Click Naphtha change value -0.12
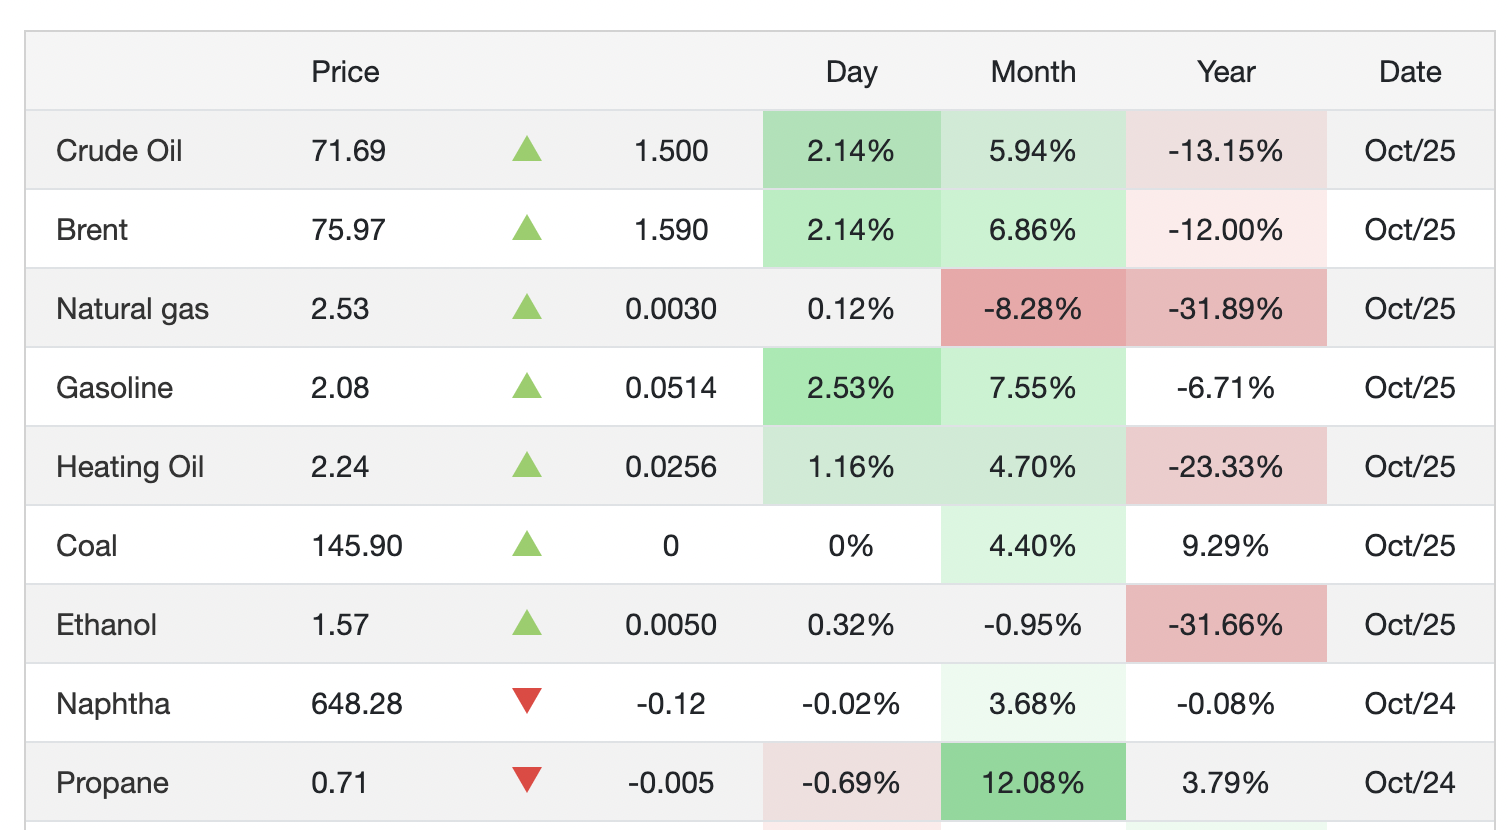The height and width of the screenshot is (830, 1508). point(671,704)
